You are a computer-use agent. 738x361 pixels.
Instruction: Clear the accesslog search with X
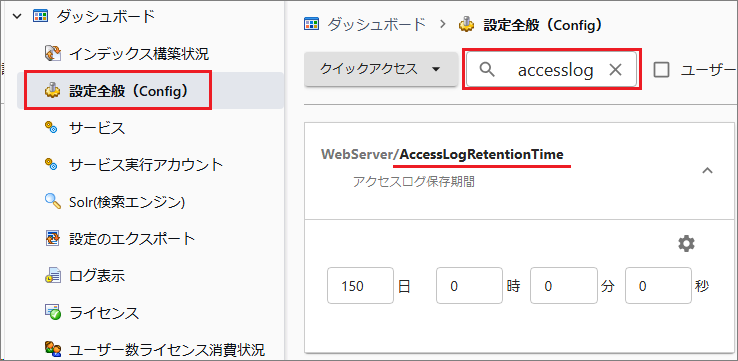tap(616, 70)
